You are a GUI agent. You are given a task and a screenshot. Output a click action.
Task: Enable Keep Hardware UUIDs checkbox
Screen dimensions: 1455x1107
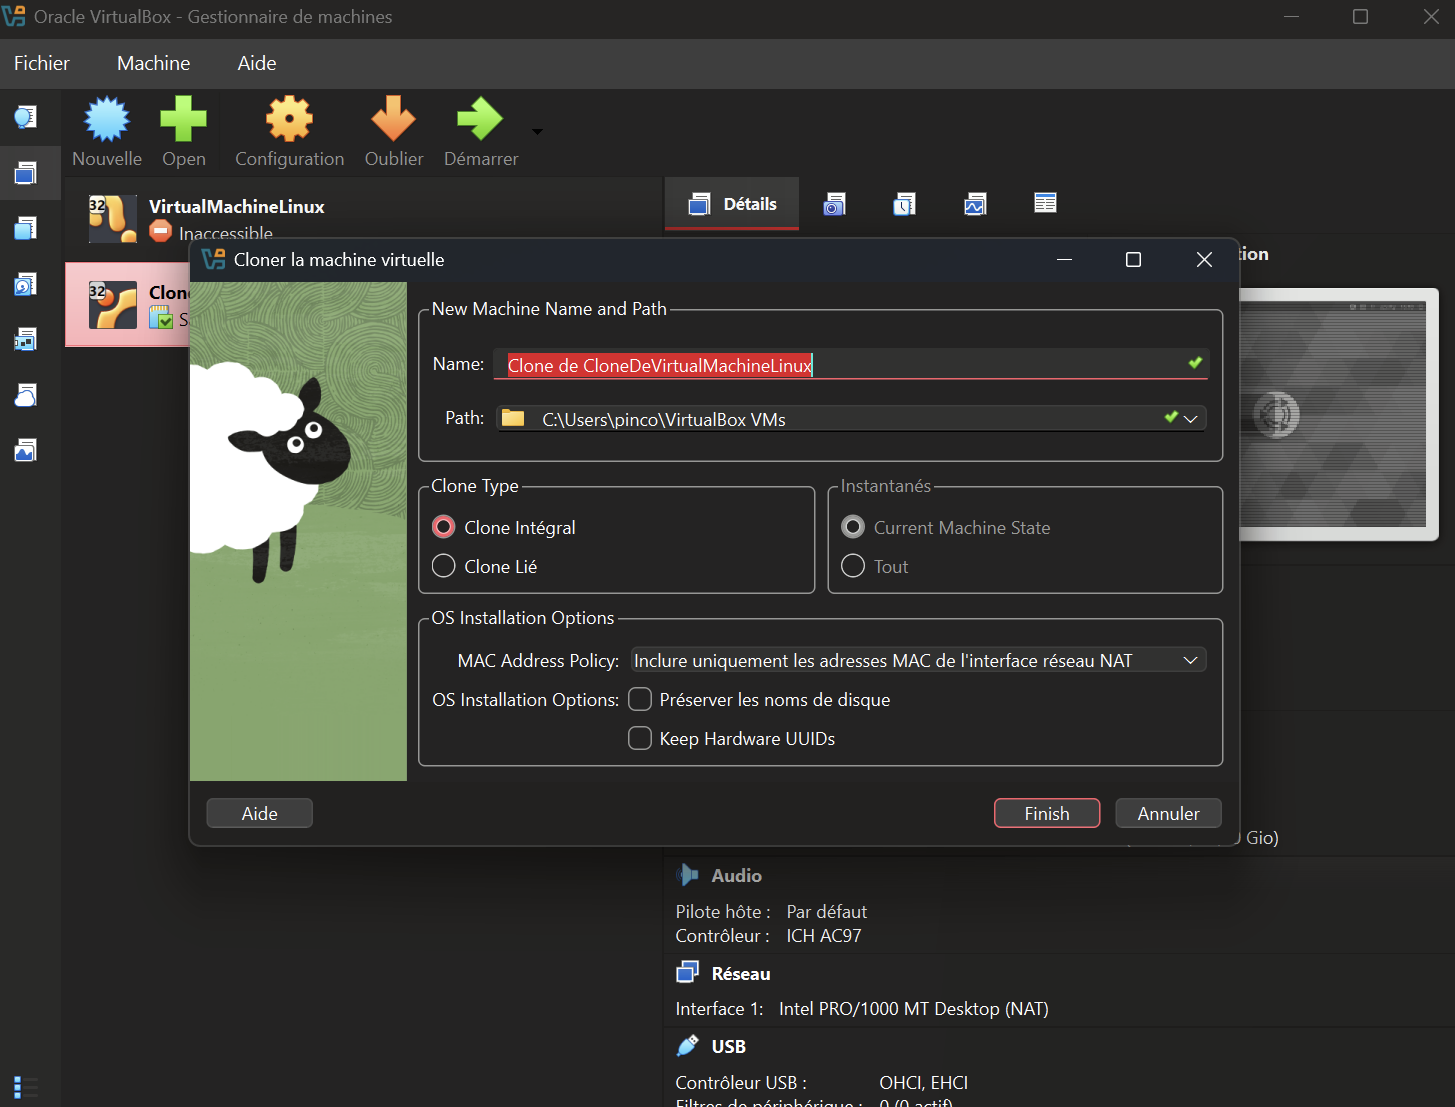pos(640,738)
